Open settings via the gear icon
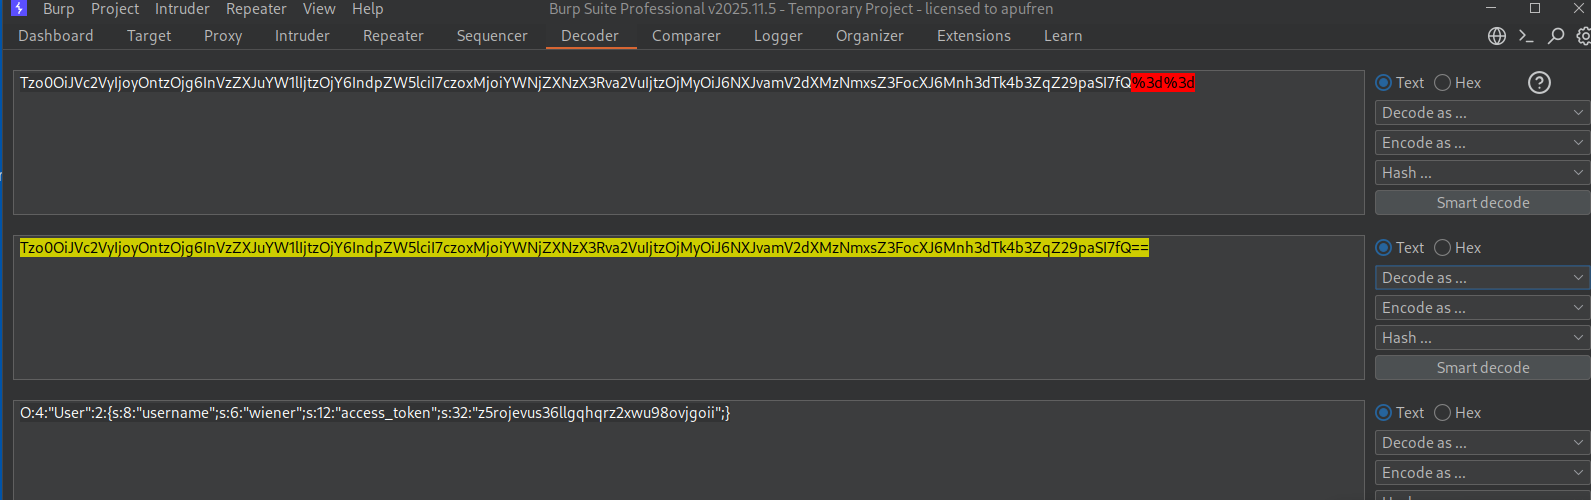1591x500 pixels. coord(1583,36)
